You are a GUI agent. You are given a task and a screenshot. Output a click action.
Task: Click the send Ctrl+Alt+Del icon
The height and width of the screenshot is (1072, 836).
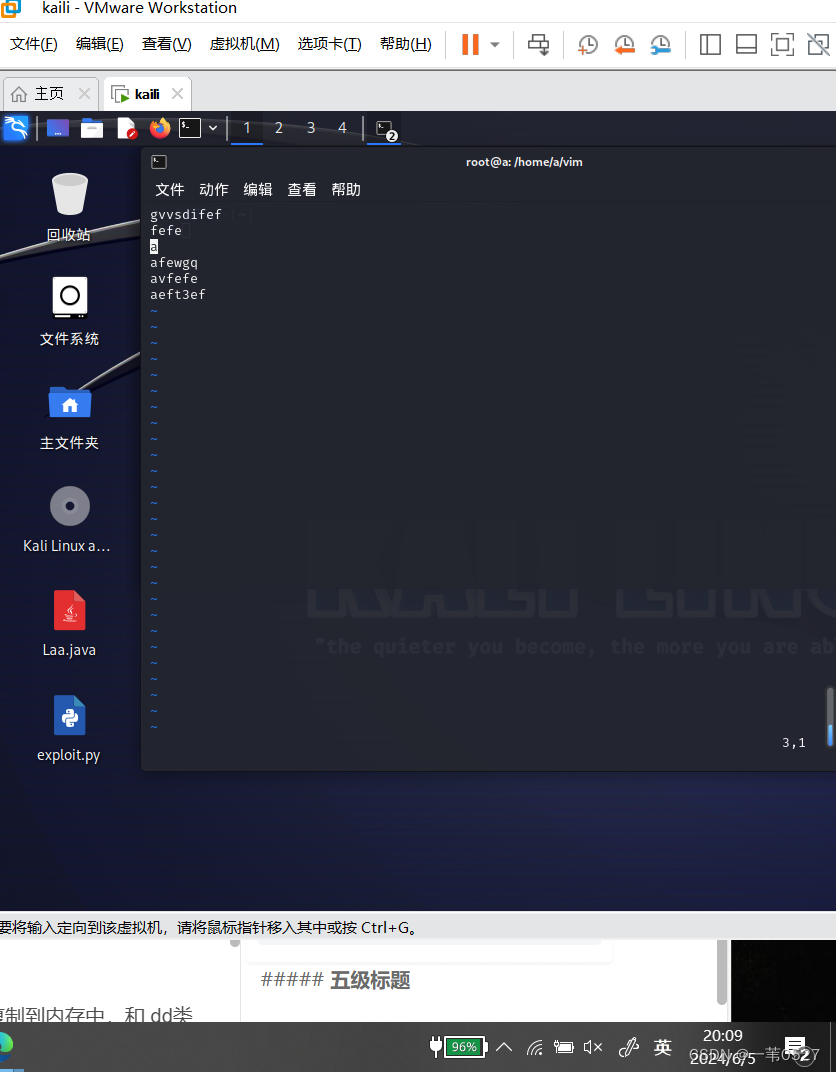pos(539,45)
